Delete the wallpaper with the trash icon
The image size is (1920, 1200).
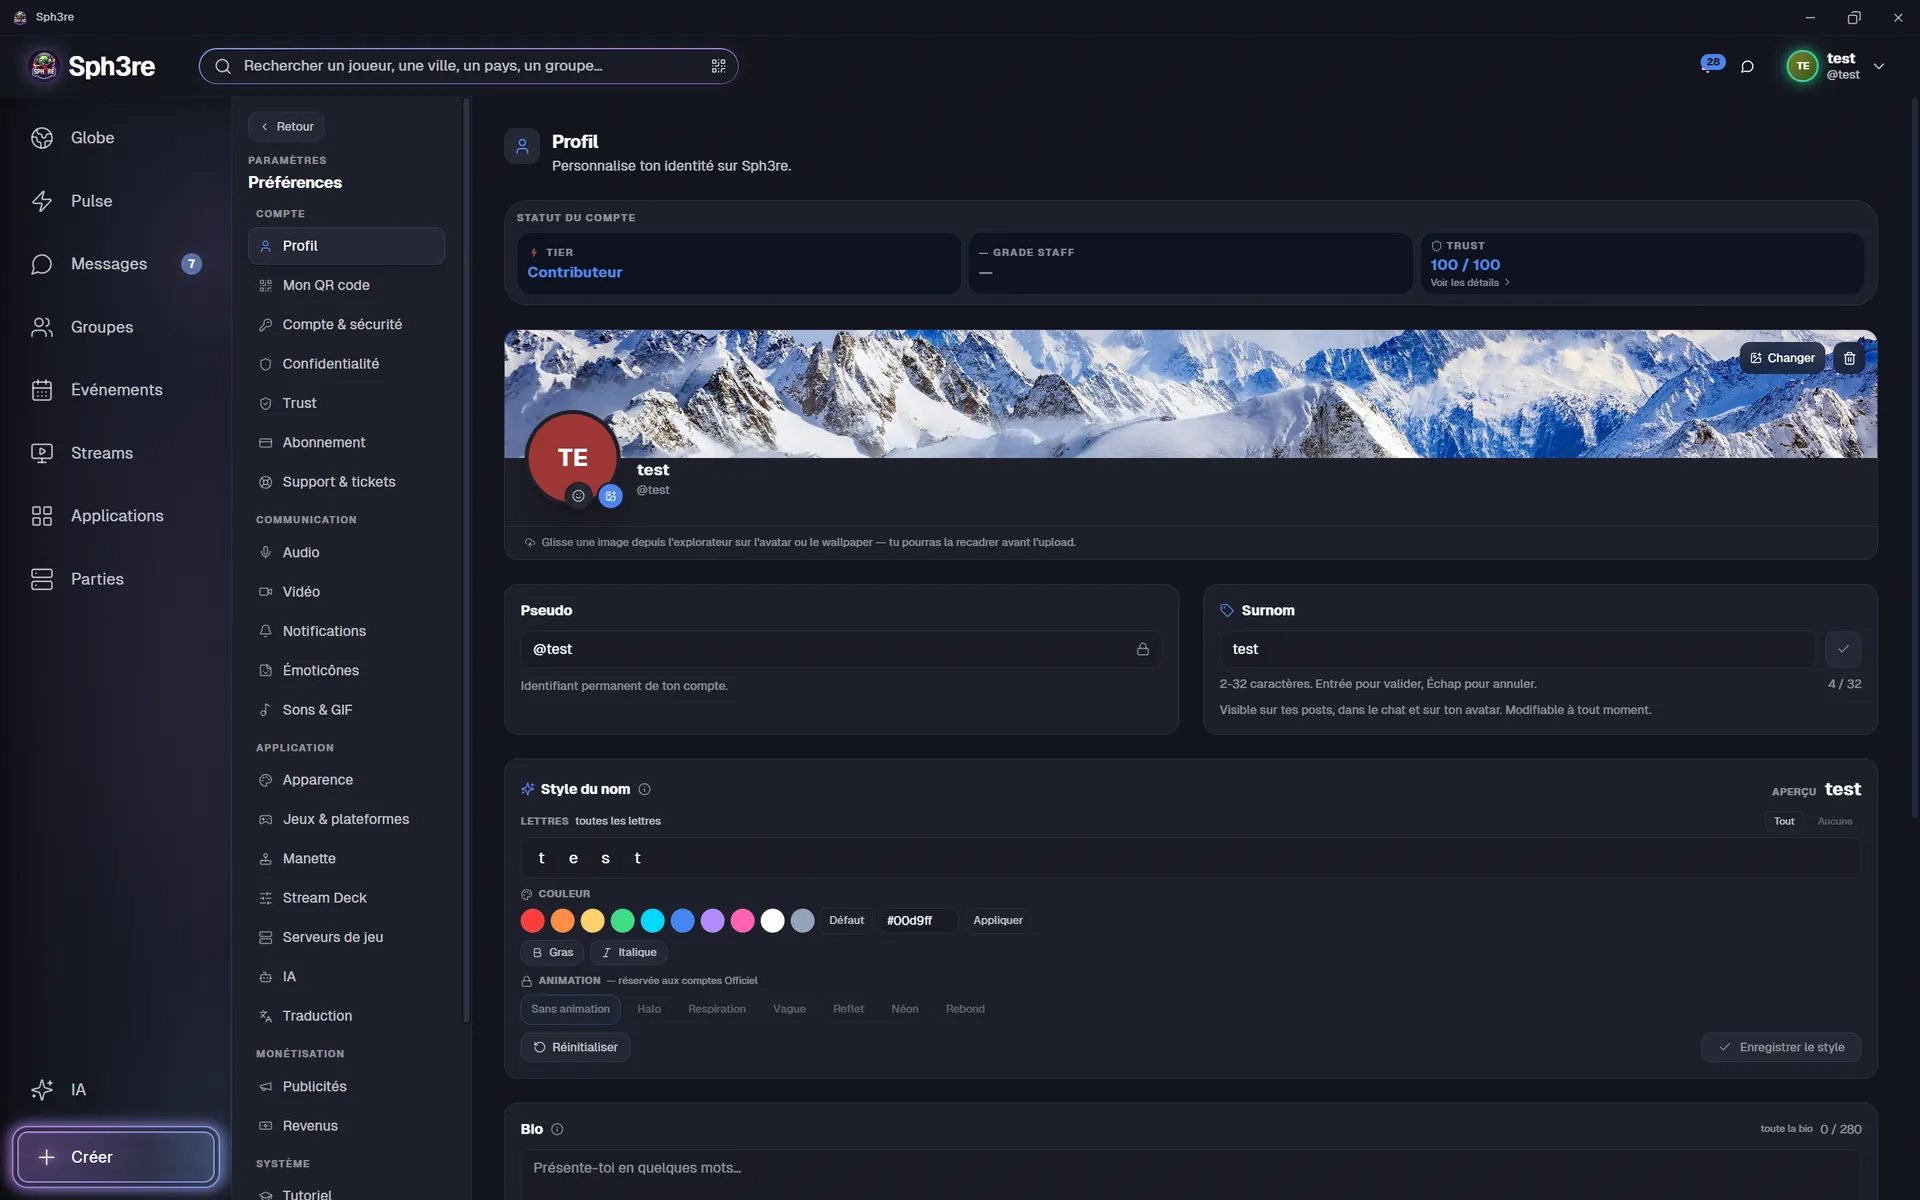pos(1849,358)
